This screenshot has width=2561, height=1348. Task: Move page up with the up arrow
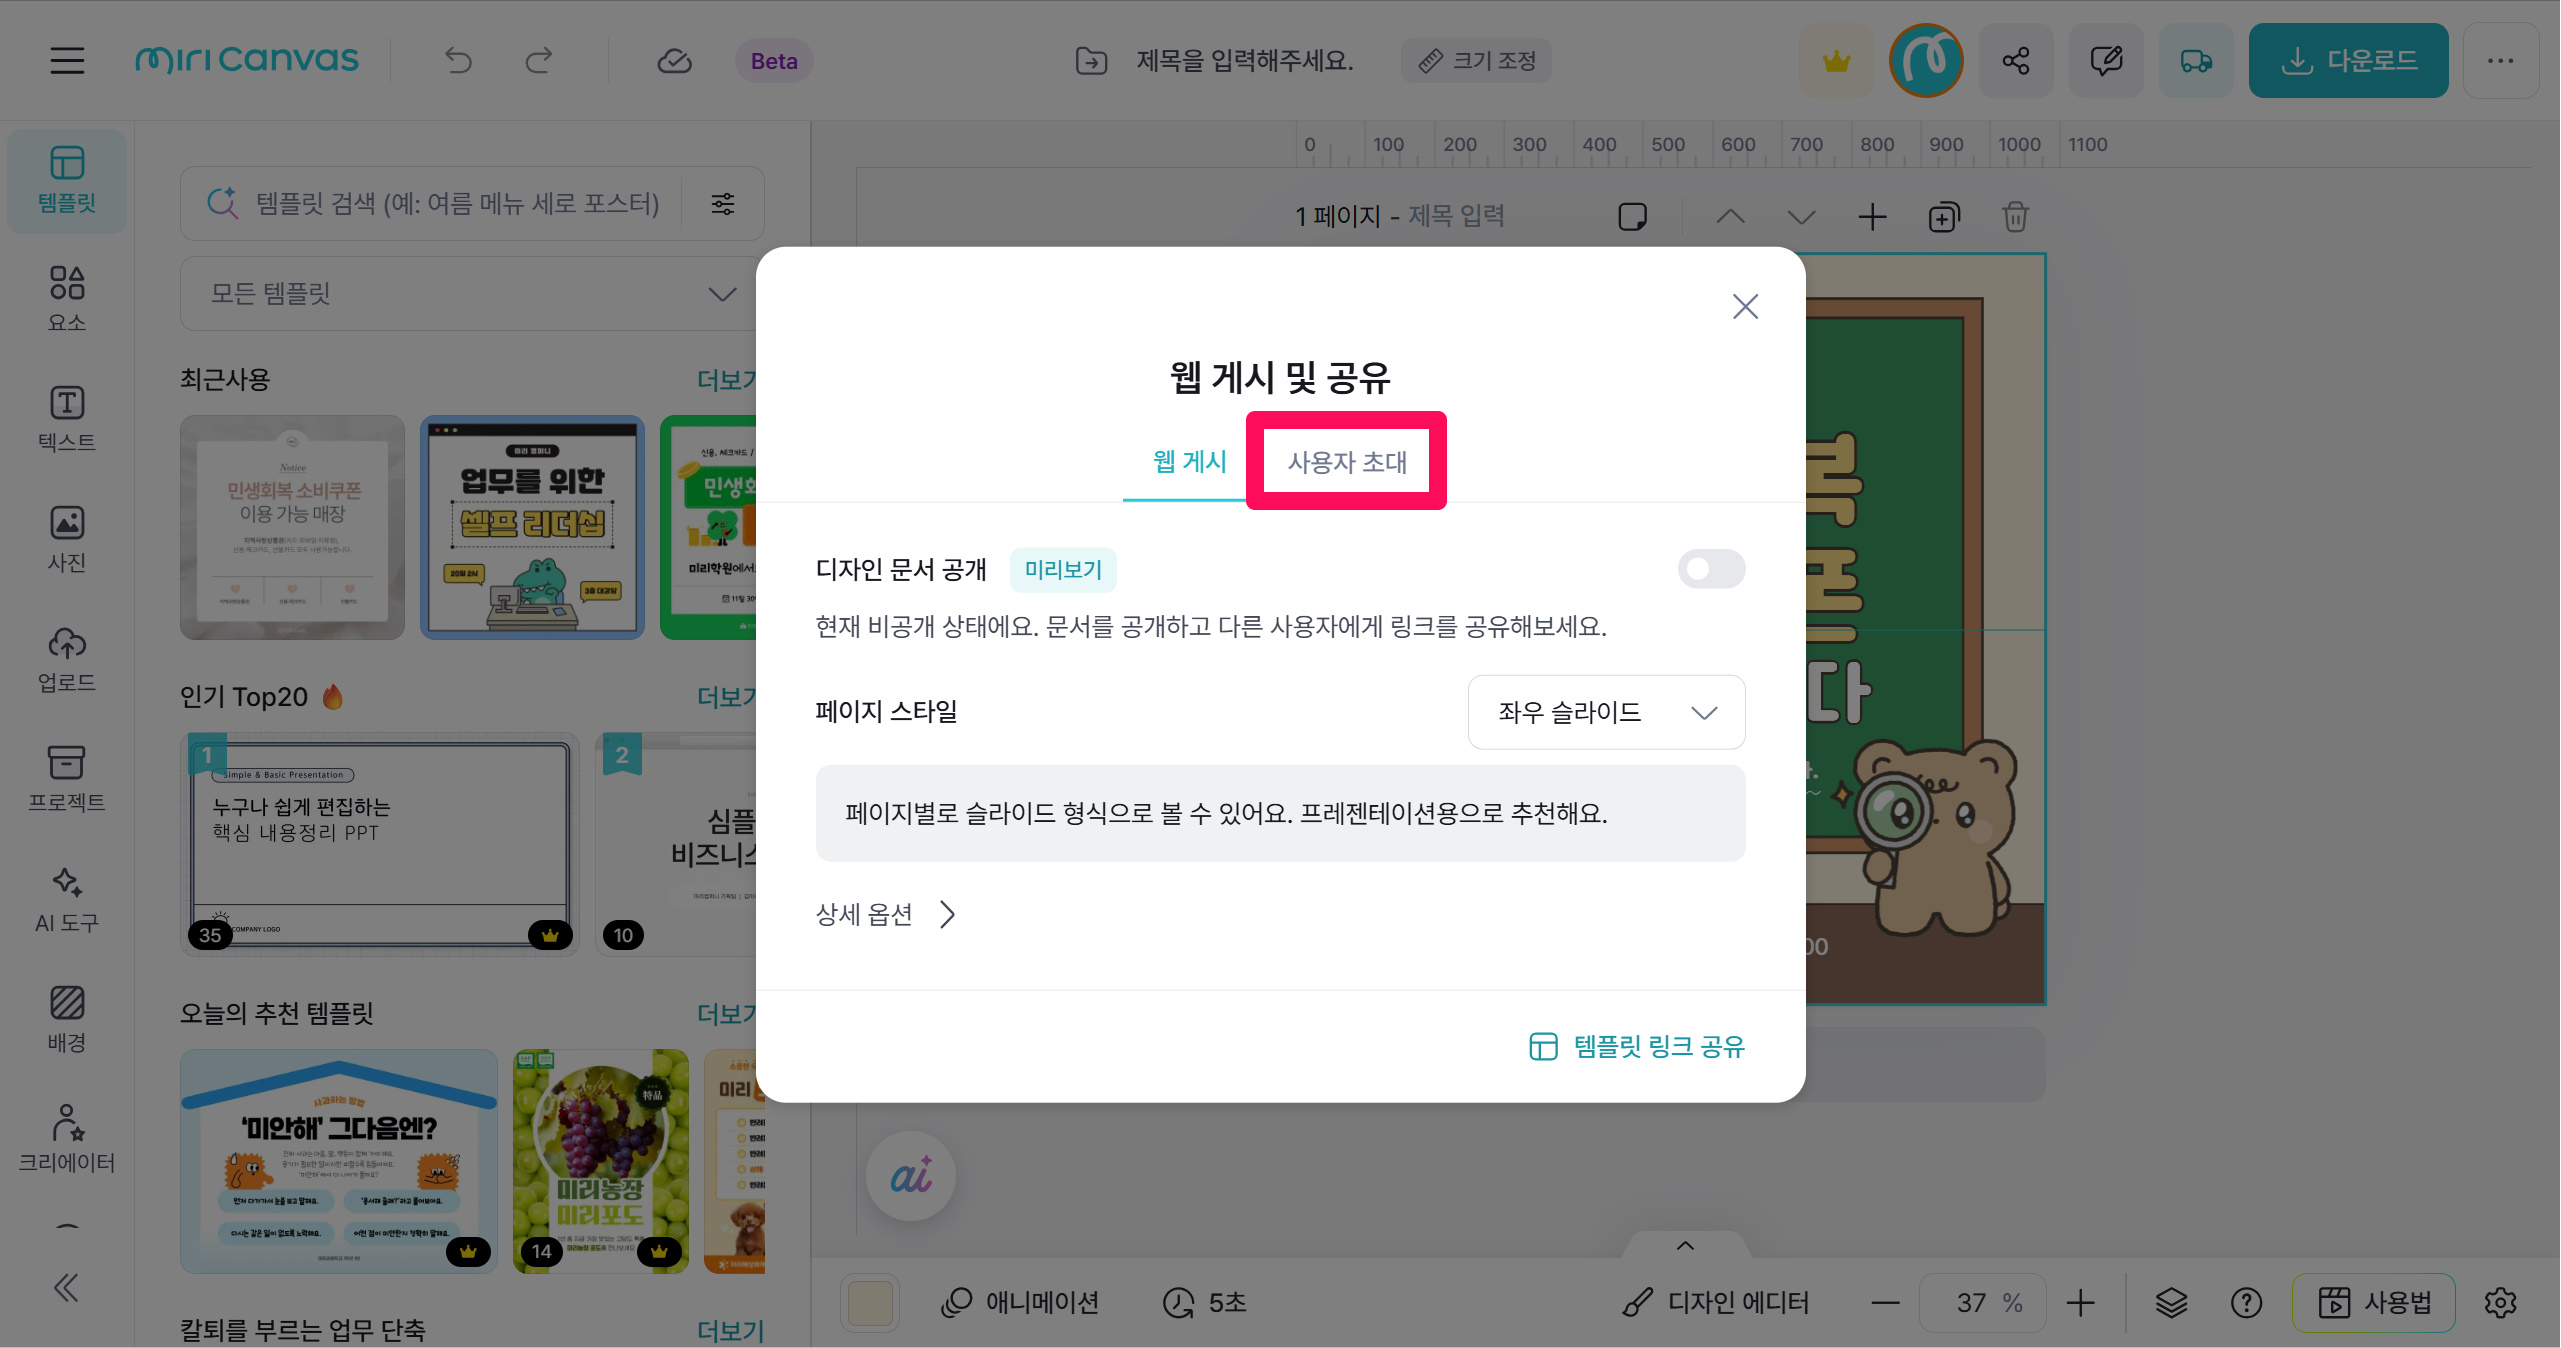(x=1731, y=216)
